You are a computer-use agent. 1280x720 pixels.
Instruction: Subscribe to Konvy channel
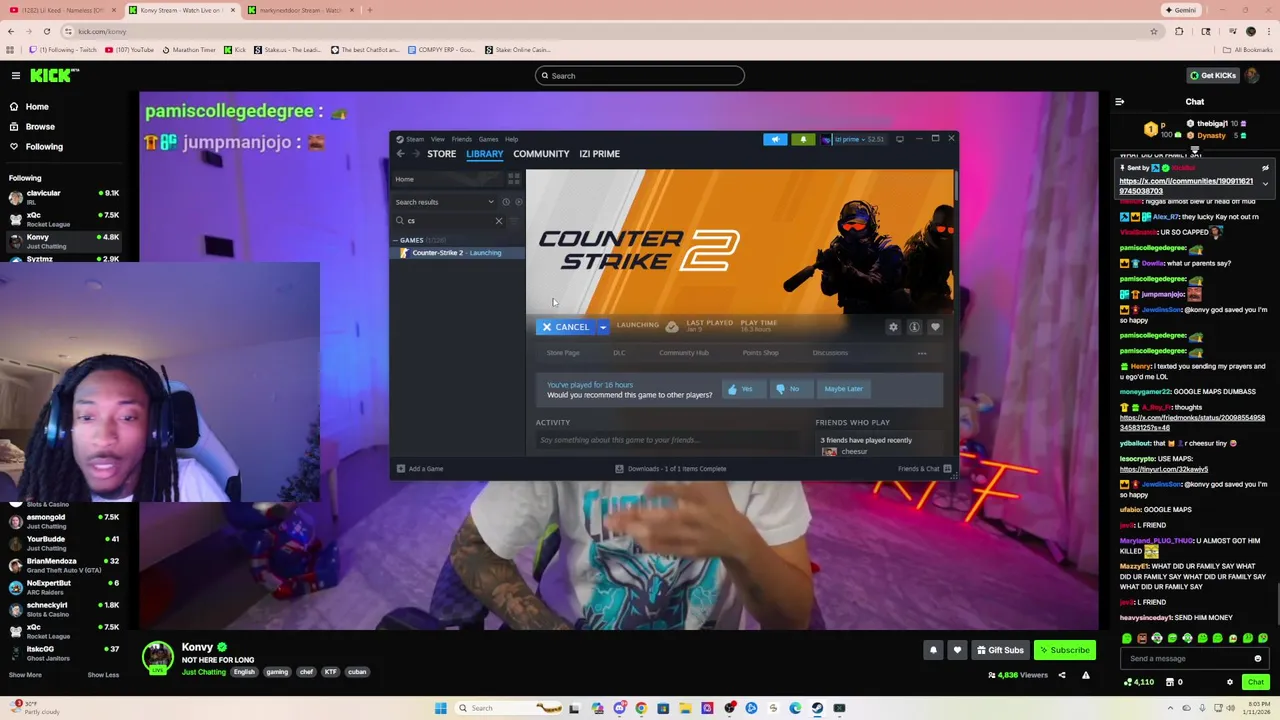click(1064, 650)
